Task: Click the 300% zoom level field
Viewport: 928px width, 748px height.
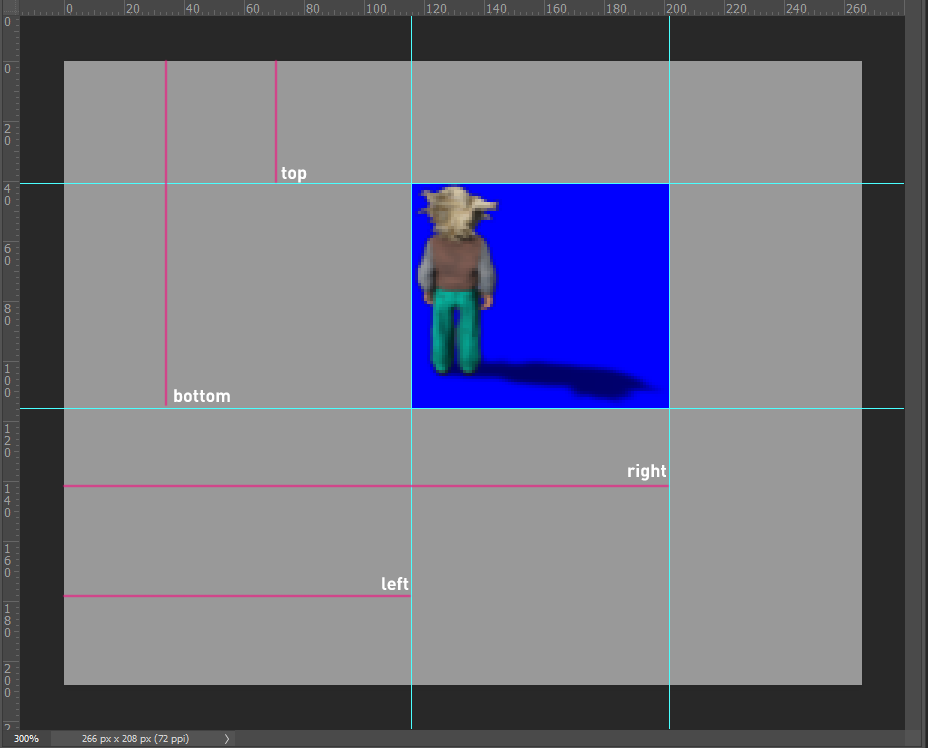Action: click(26, 739)
